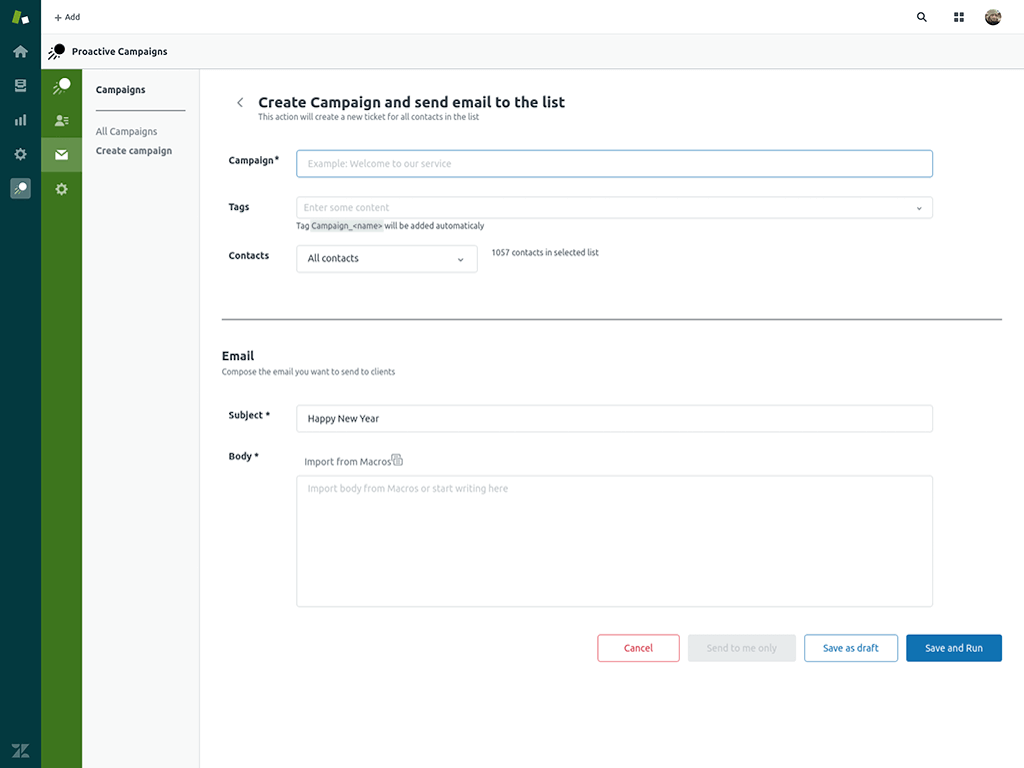This screenshot has height=768, width=1024.
Task: Open the contacts list icon in the green sidebar
Action: 61,120
